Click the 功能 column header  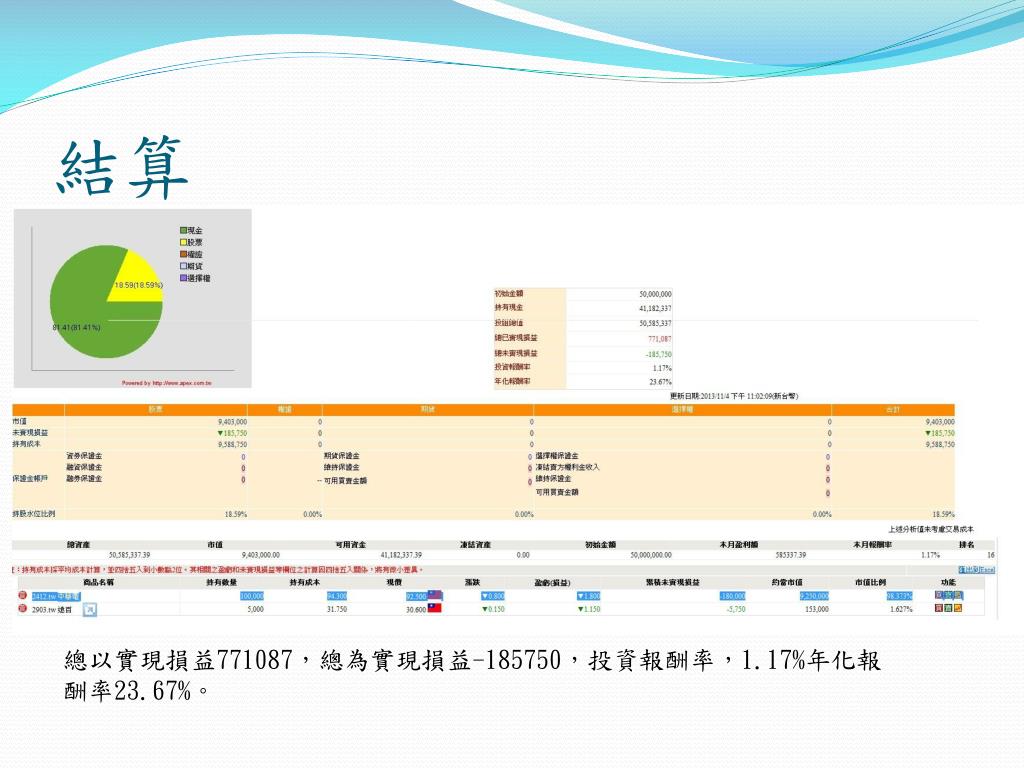pyautogui.click(x=948, y=582)
